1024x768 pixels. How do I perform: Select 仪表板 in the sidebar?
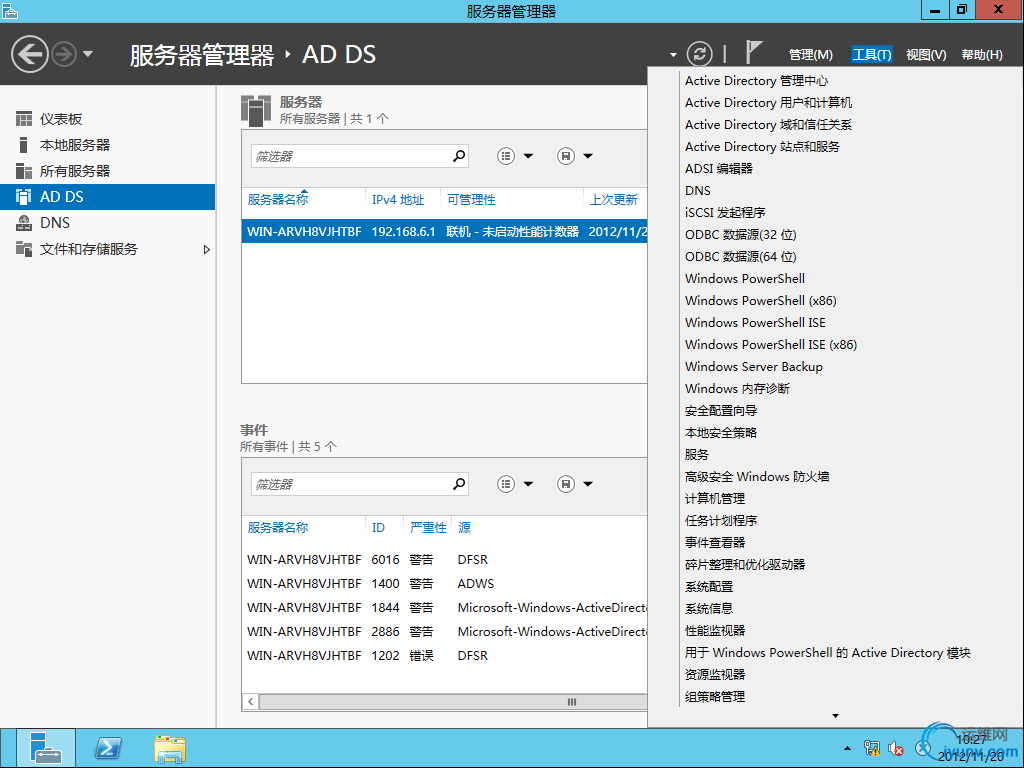61,119
